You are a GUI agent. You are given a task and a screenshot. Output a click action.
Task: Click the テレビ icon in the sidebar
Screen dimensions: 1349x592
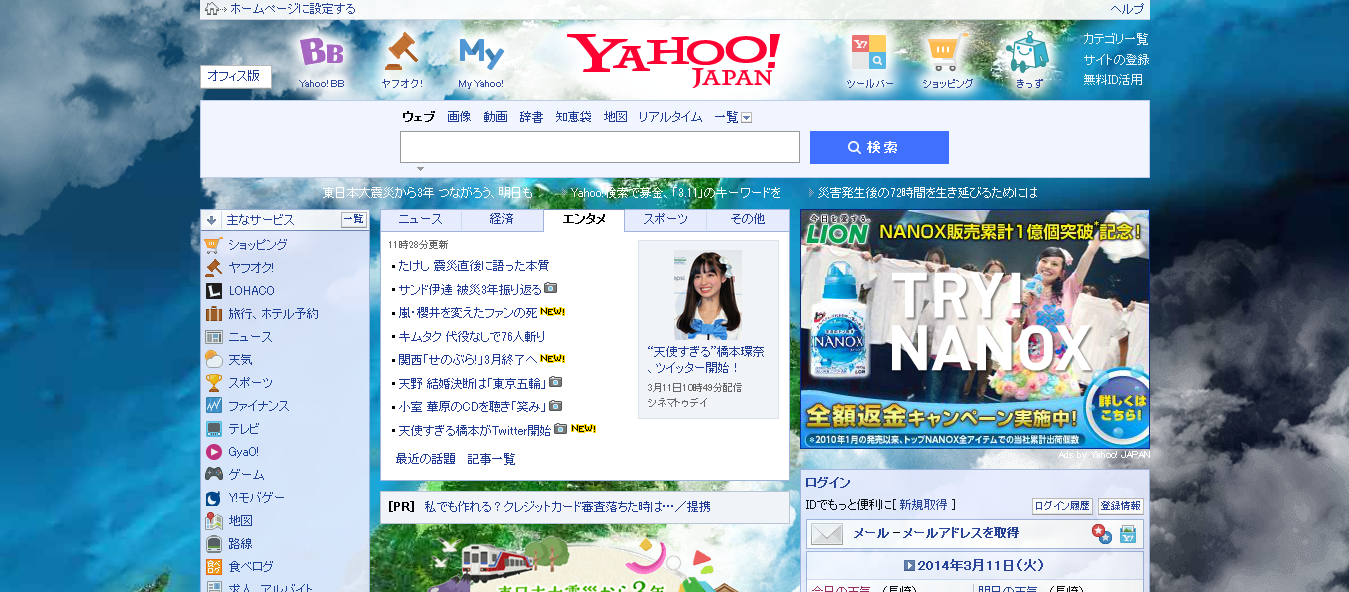(213, 429)
